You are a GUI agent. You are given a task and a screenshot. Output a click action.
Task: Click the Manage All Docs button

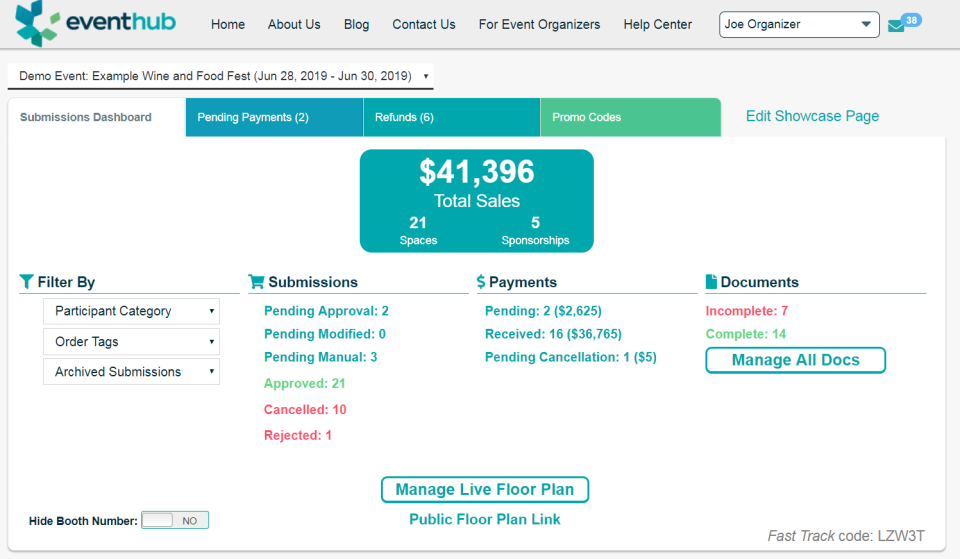coord(795,360)
